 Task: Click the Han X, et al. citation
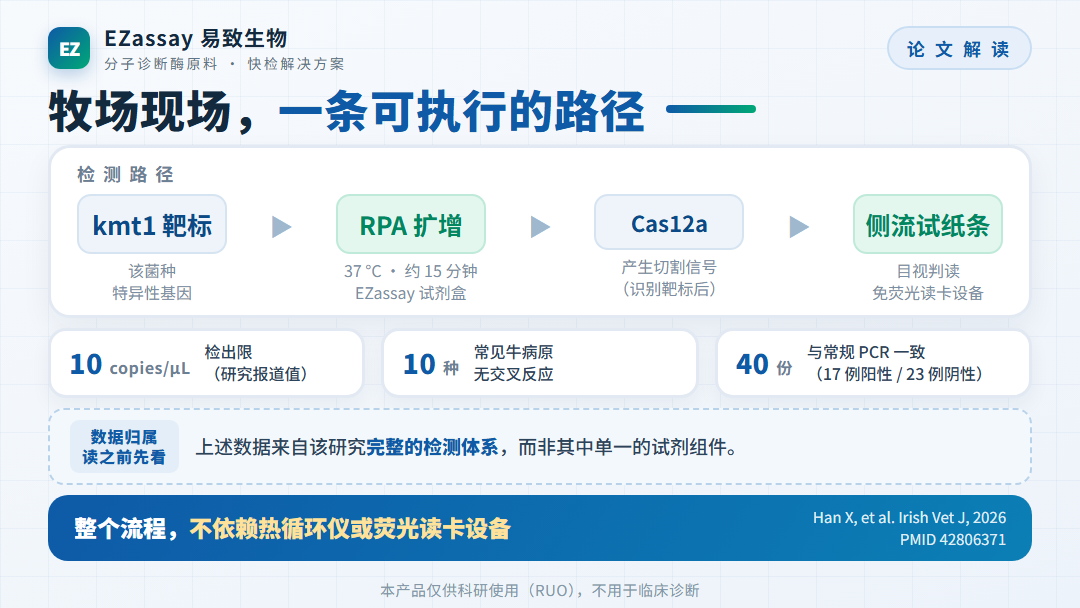(909, 518)
